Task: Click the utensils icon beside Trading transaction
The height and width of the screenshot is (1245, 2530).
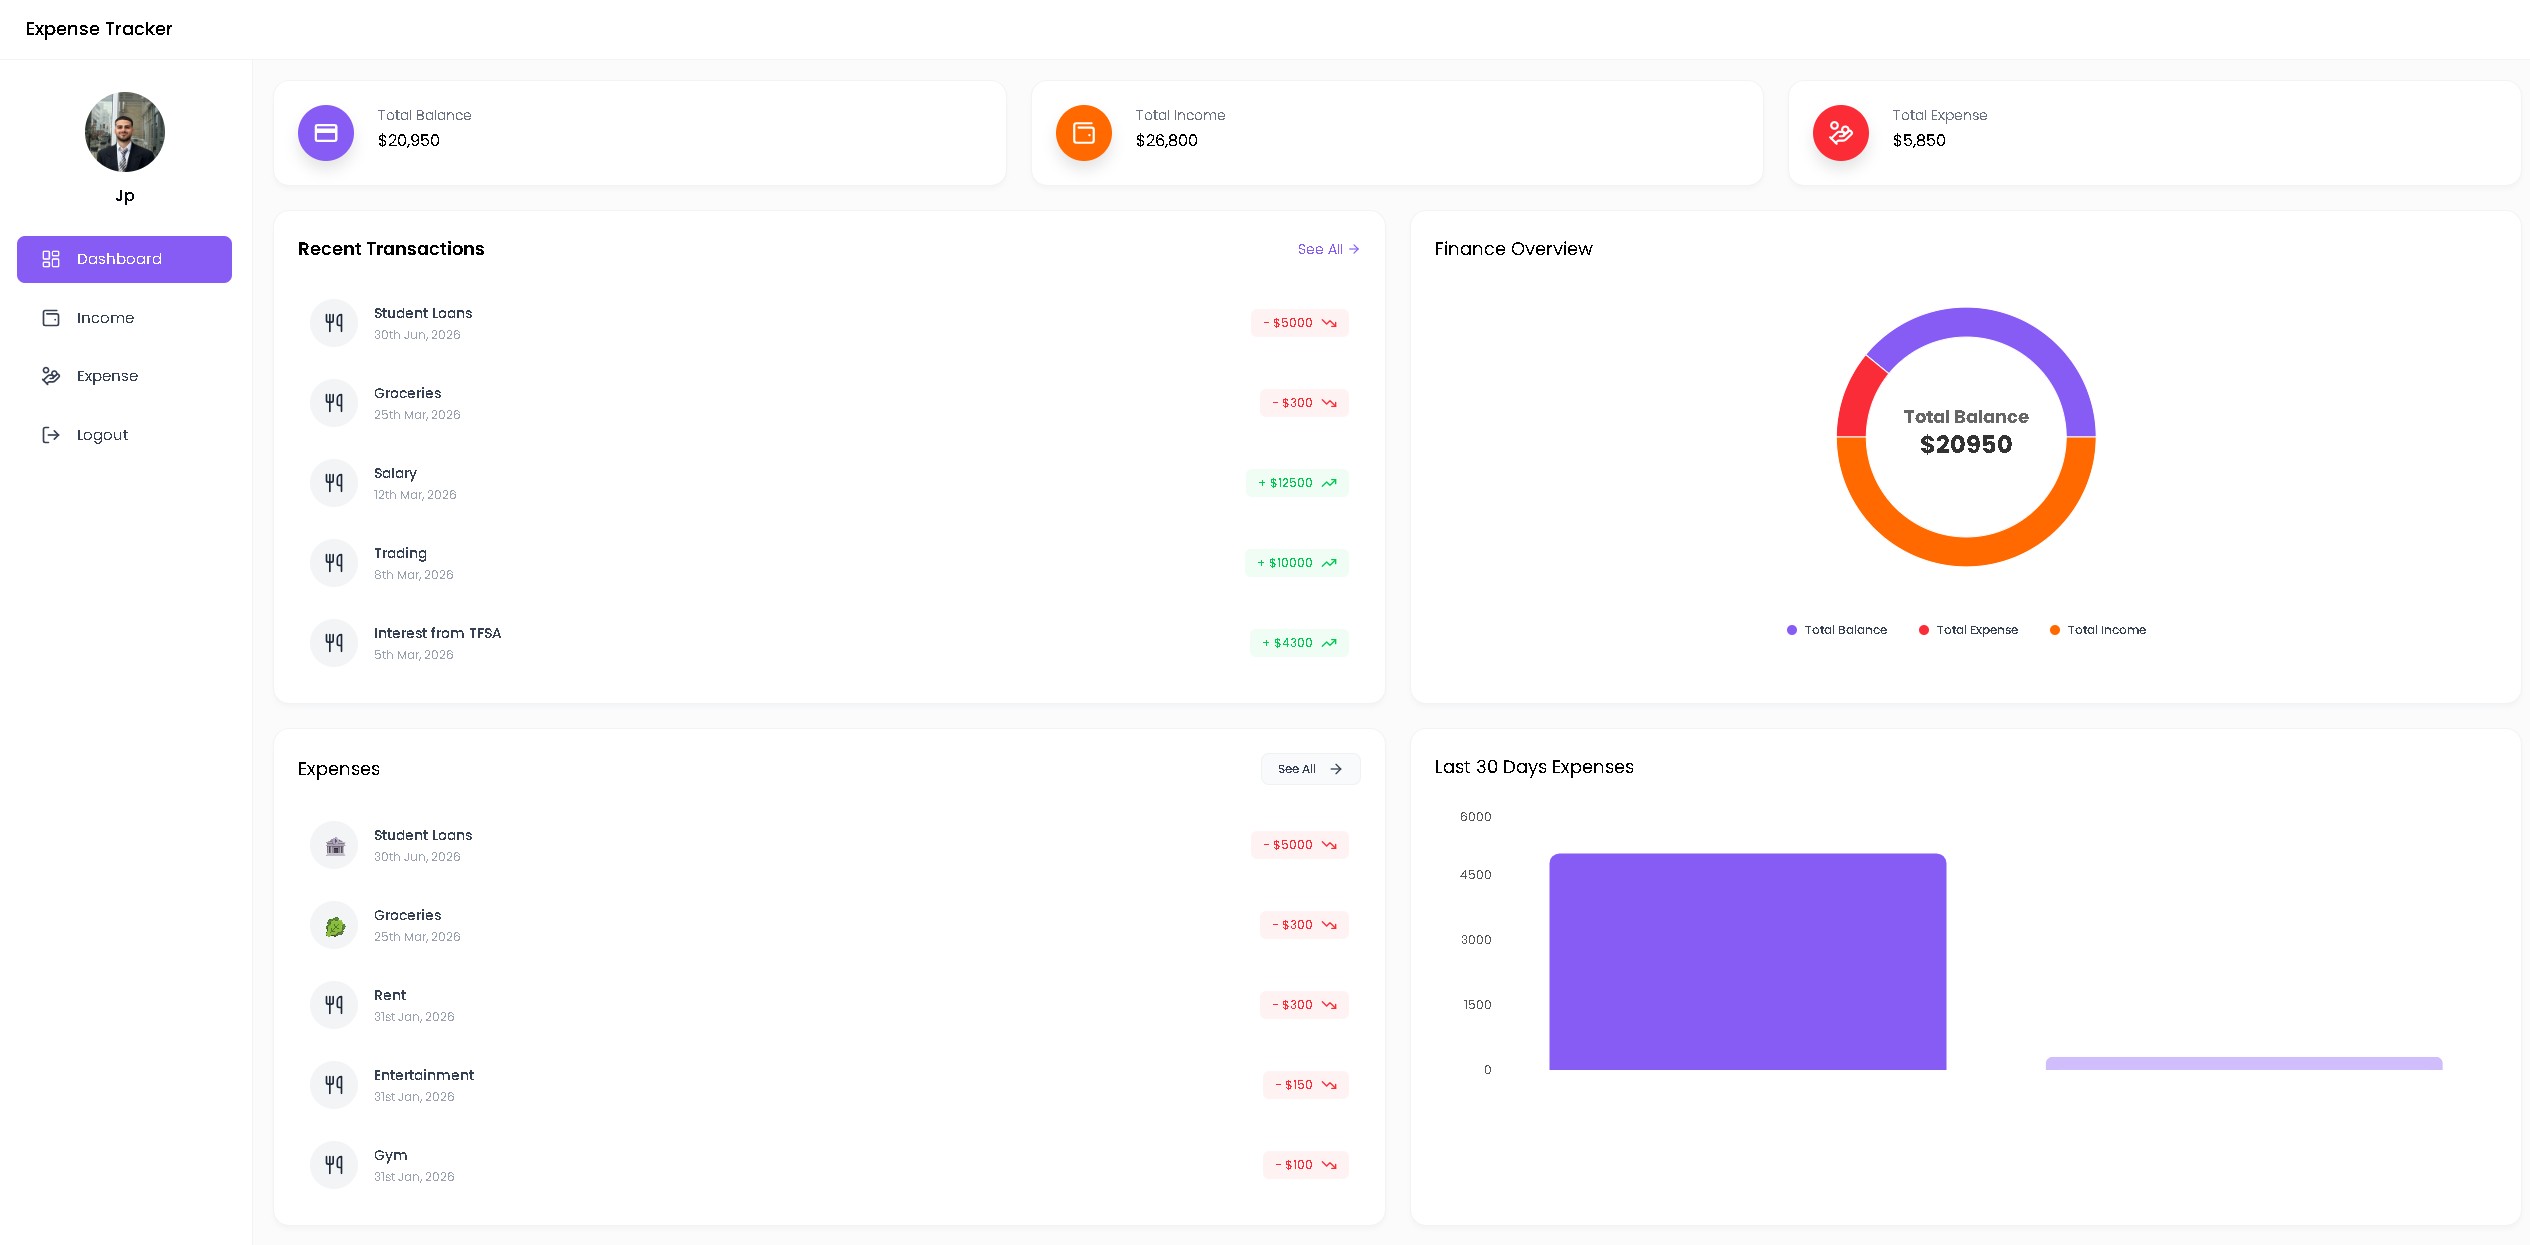Action: [334, 563]
